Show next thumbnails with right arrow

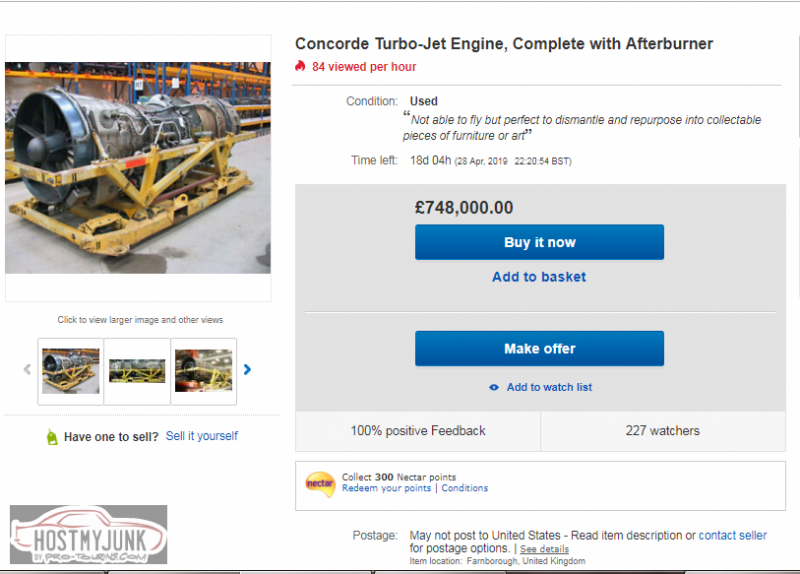tap(247, 370)
